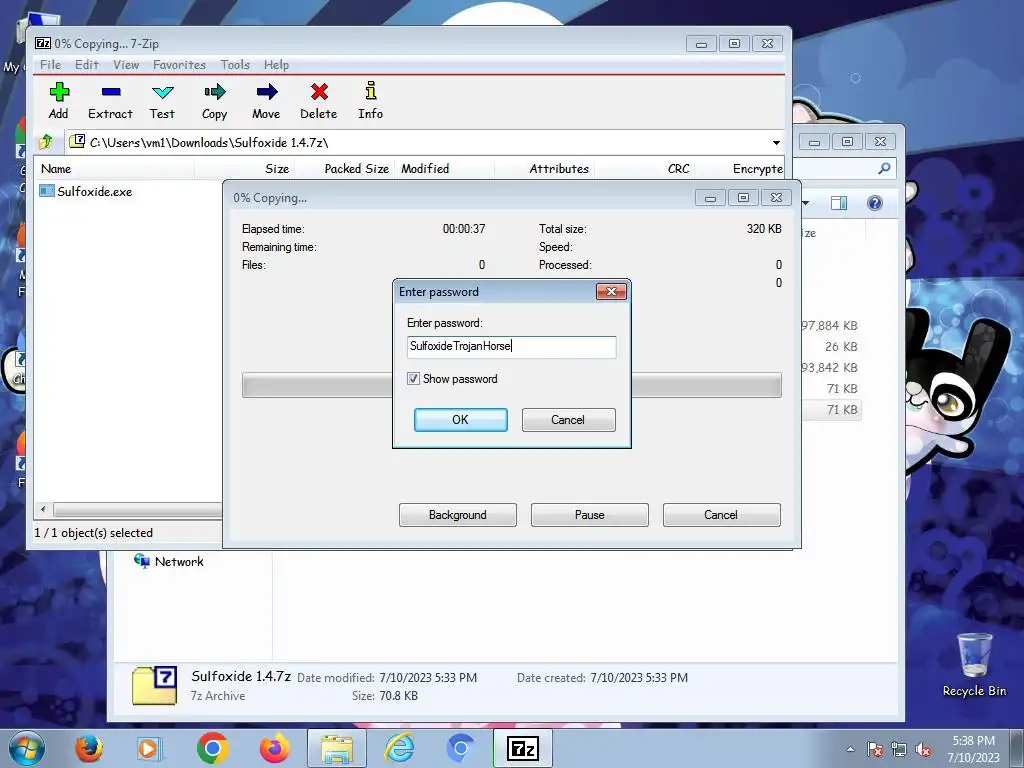
Task: Show hidden tray icons arrow
Action: (850, 749)
